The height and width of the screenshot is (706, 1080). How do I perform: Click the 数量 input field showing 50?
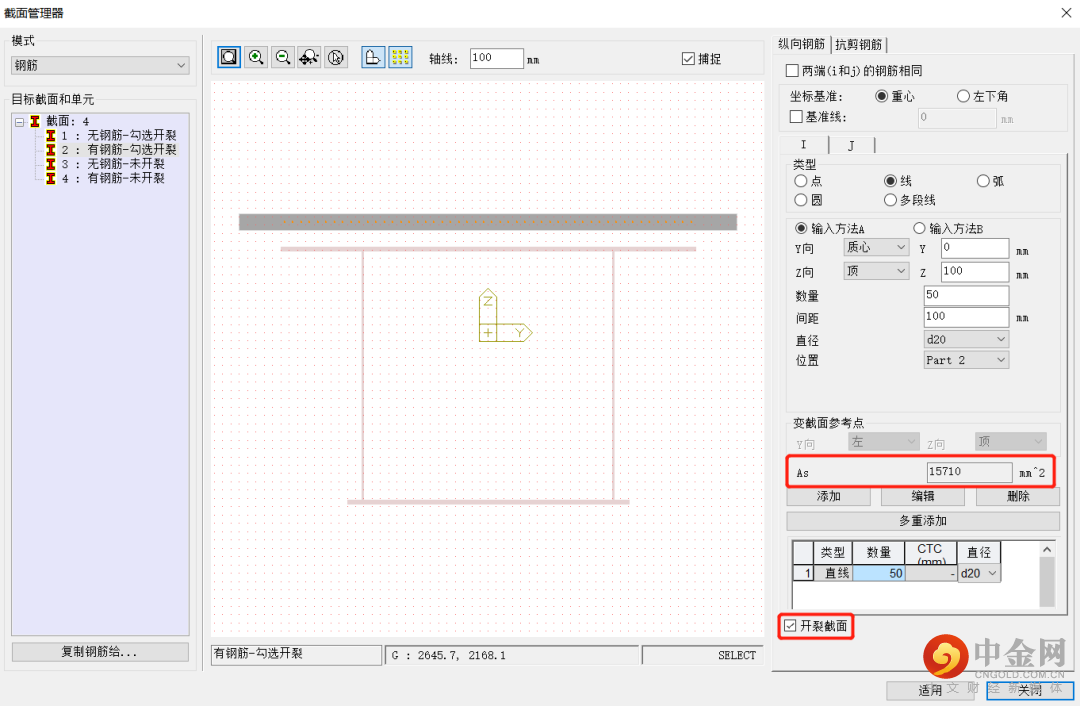[966, 295]
